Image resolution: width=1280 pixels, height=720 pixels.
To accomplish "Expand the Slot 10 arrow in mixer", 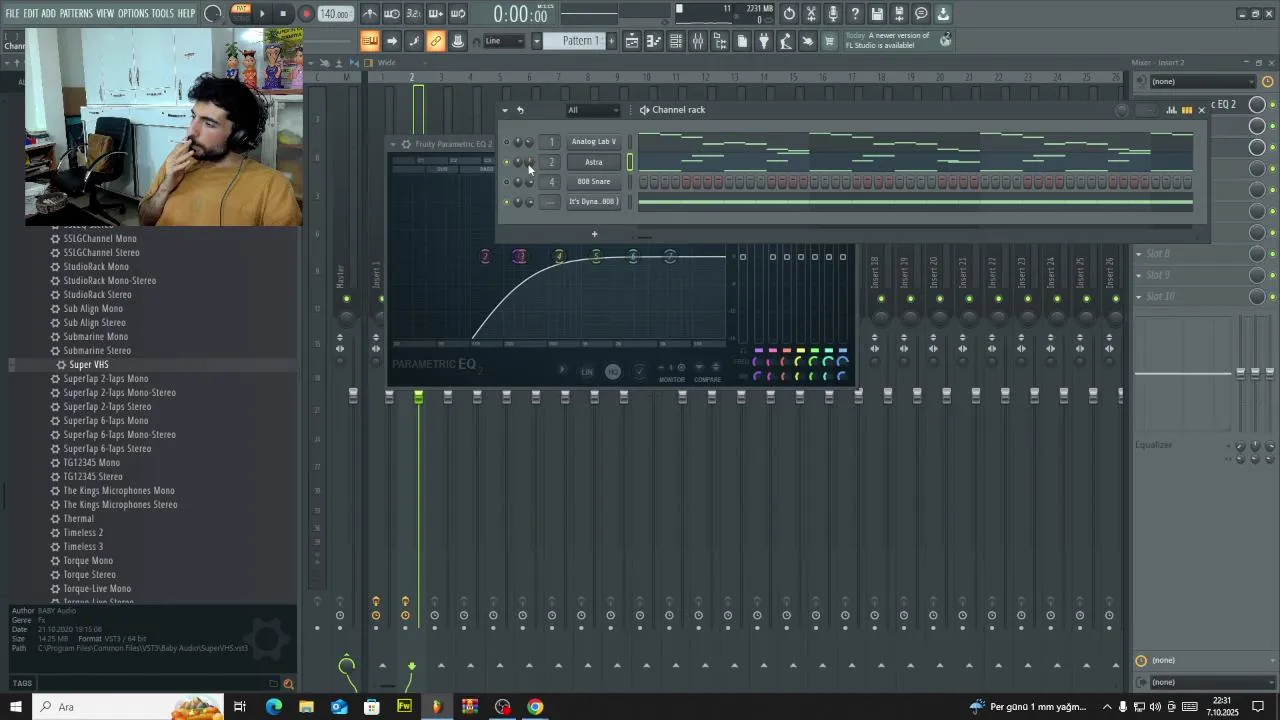I will click(x=1138, y=297).
